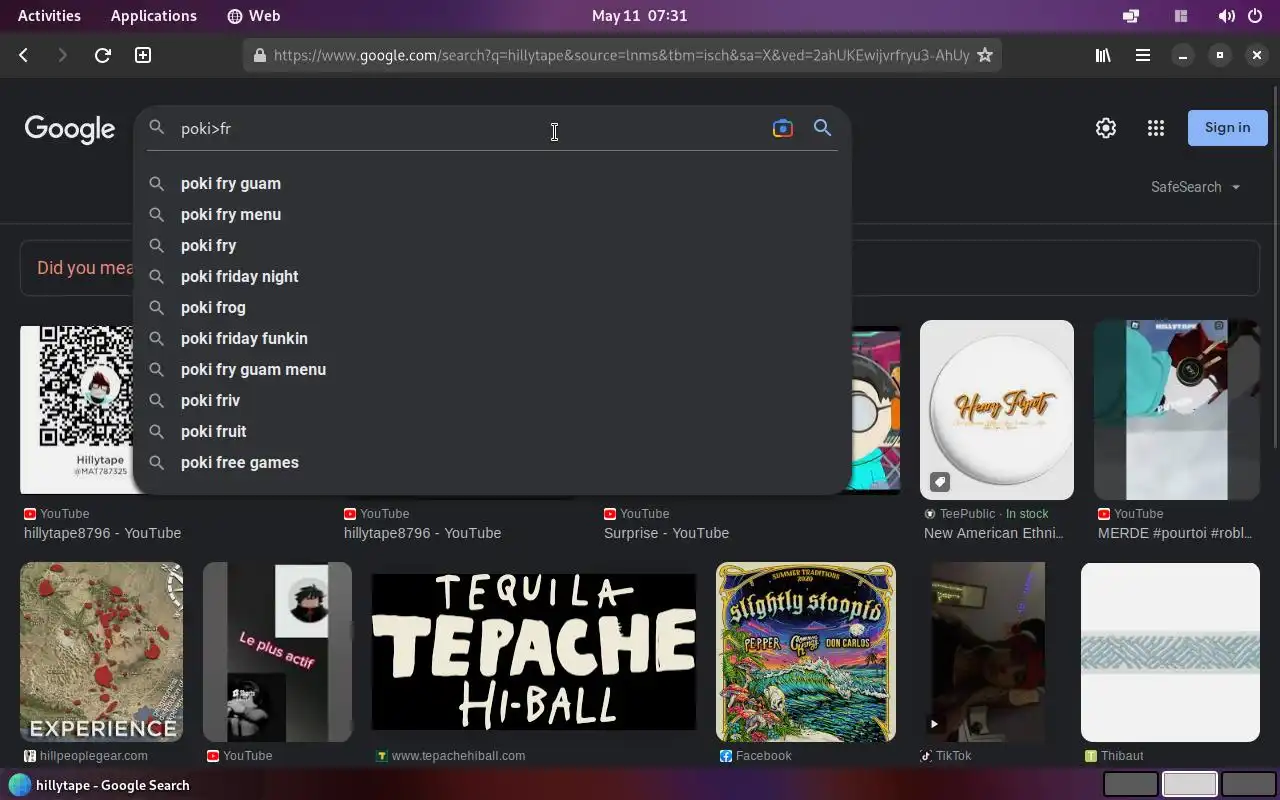This screenshot has width=1280, height=800.
Task: Select suggestion 'poki fry menu'
Action: [x=492, y=215]
